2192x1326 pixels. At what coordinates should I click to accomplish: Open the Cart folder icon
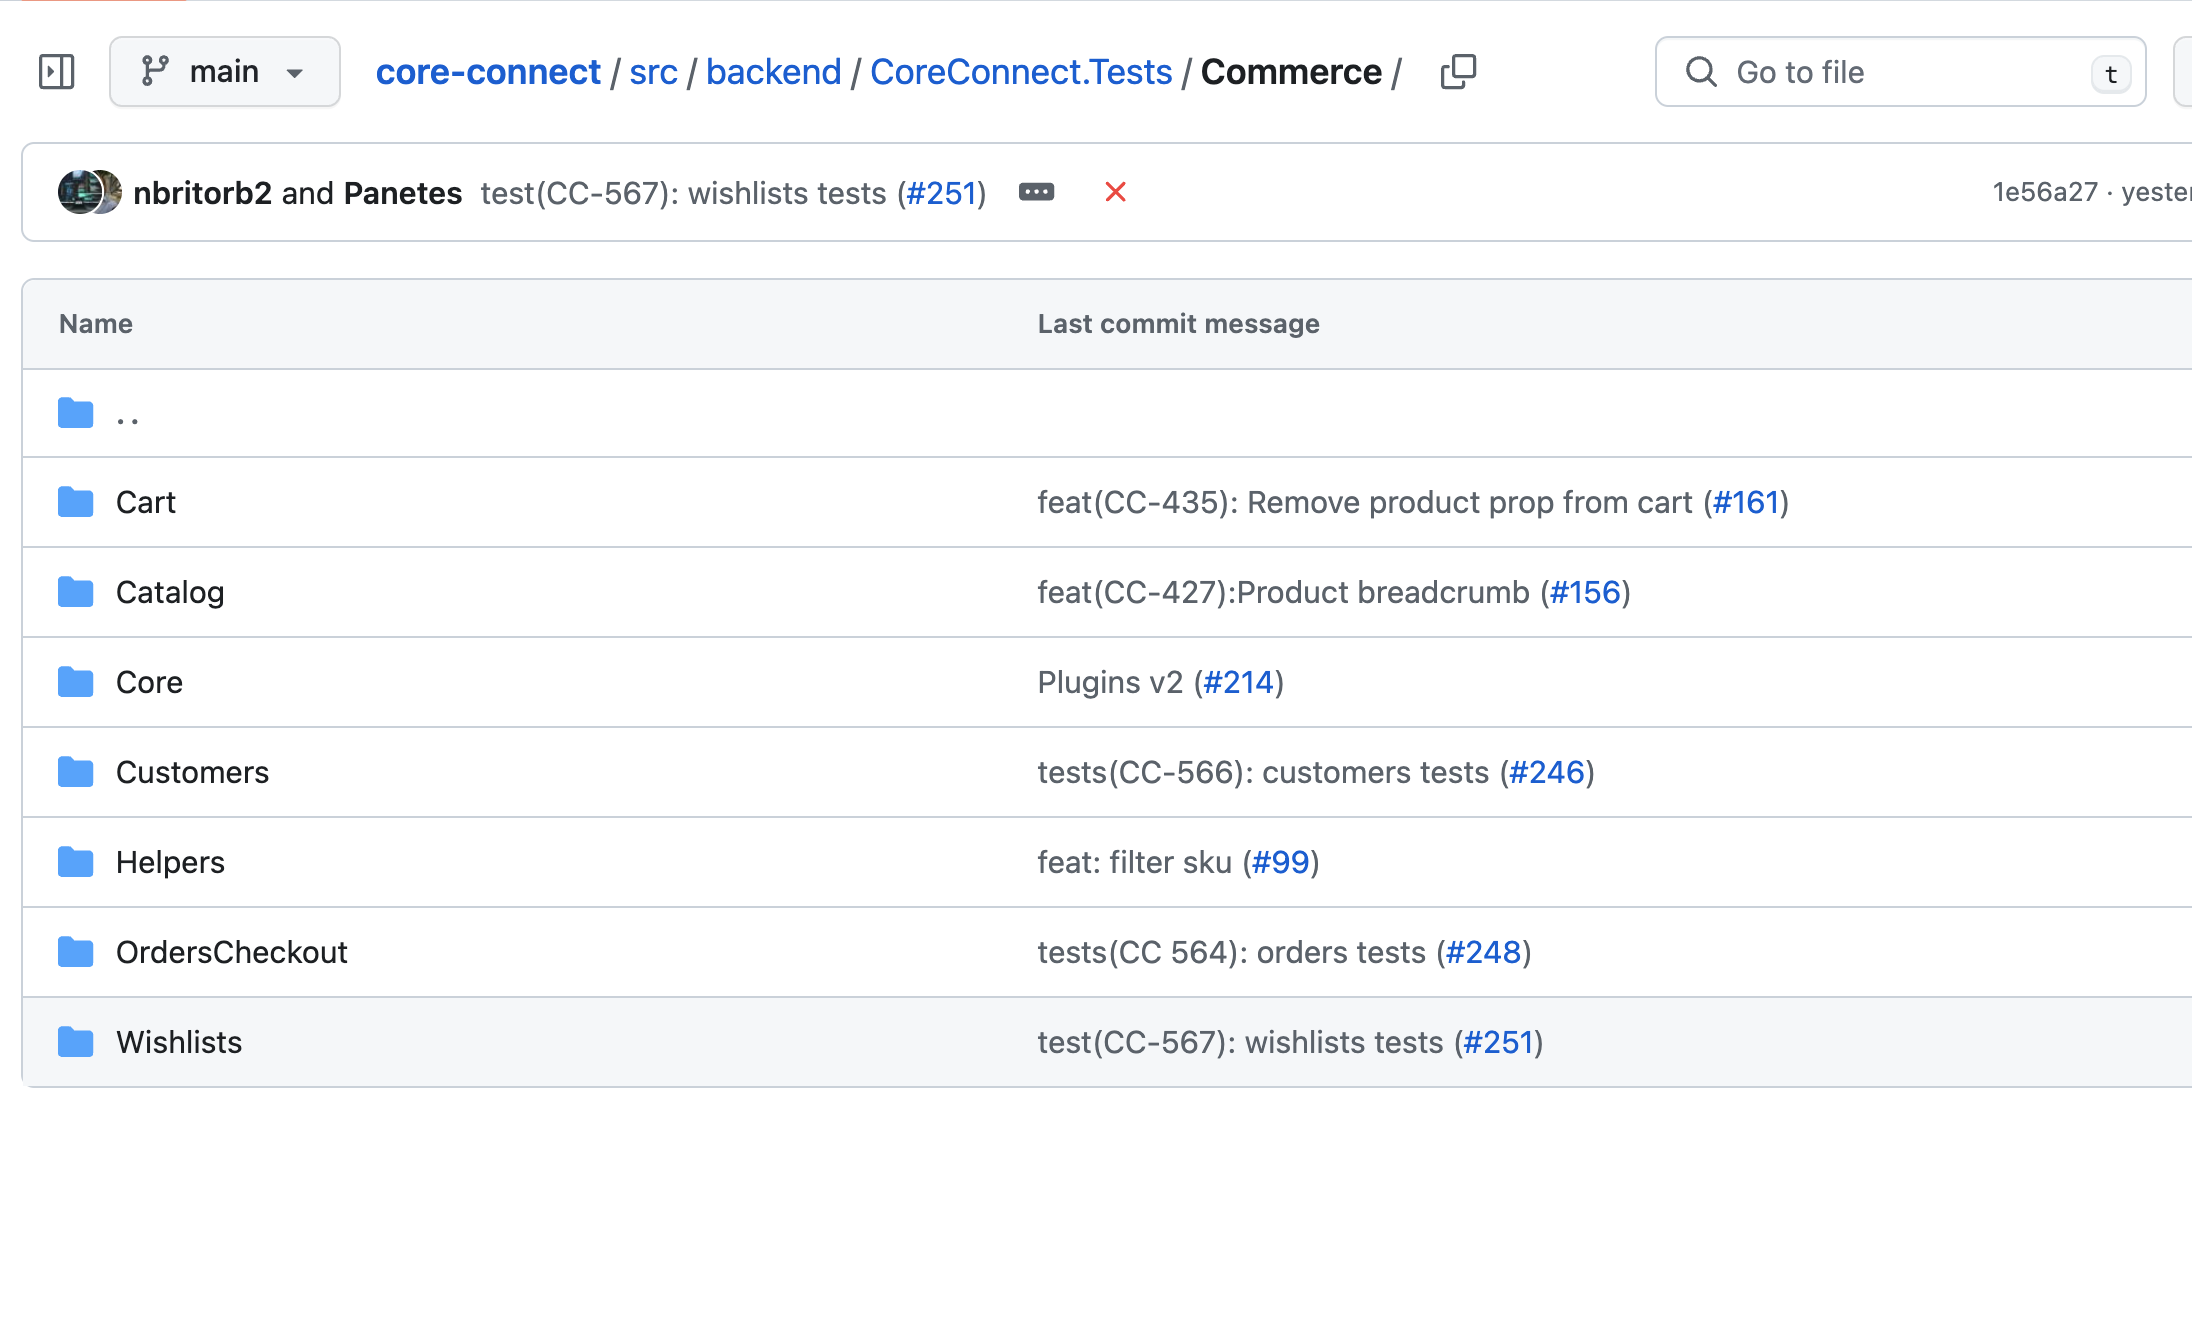[76, 502]
